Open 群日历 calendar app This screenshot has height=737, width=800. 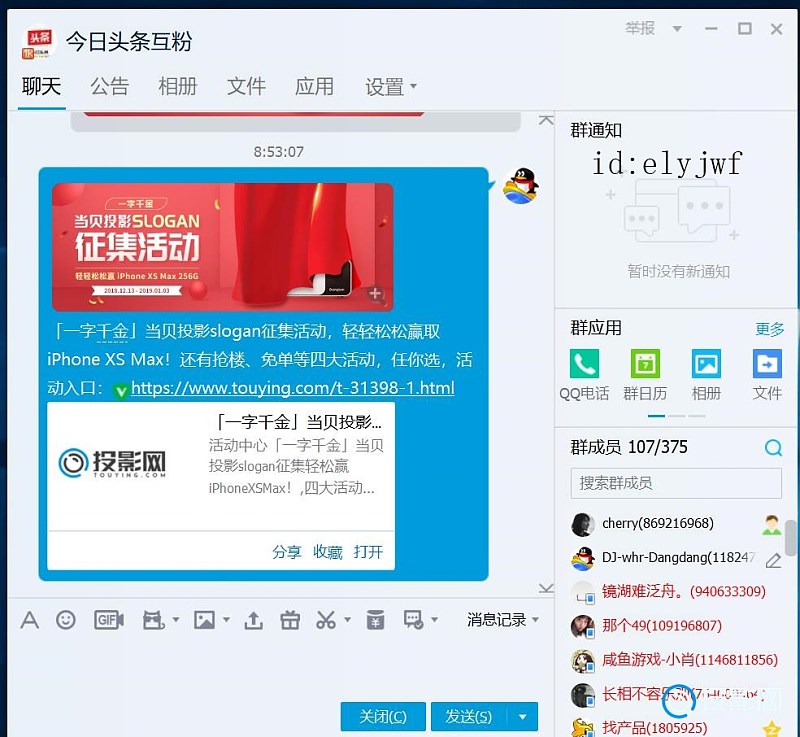645,364
